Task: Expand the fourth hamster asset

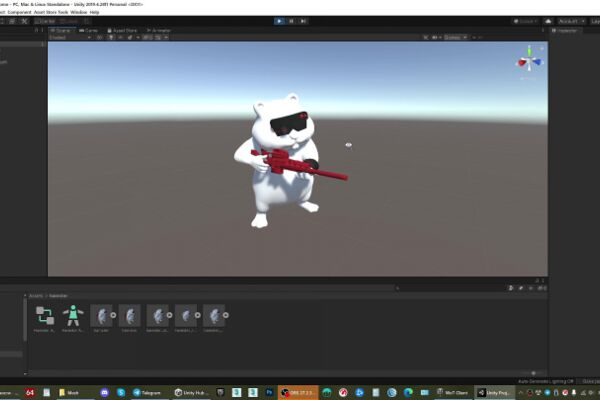Action: (x=197, y=315)
